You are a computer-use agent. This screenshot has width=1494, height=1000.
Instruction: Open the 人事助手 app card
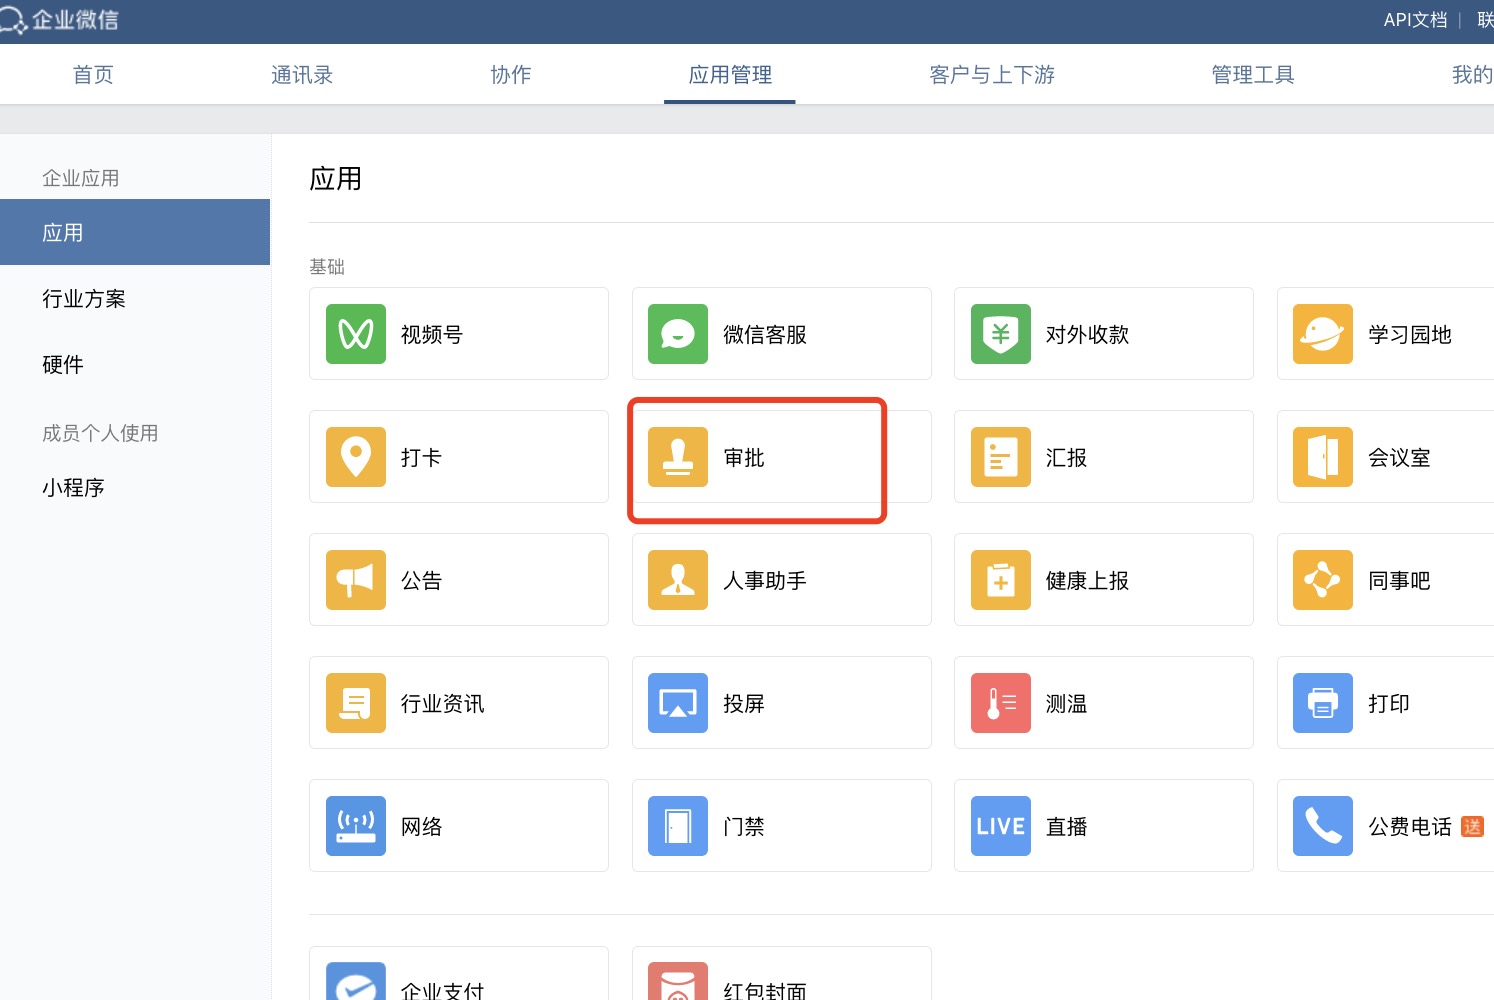[781, 580]
